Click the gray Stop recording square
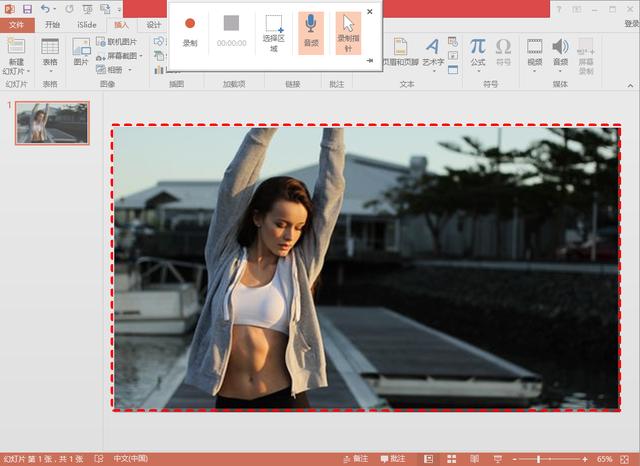640x466 pixels. tap(231, 23)
